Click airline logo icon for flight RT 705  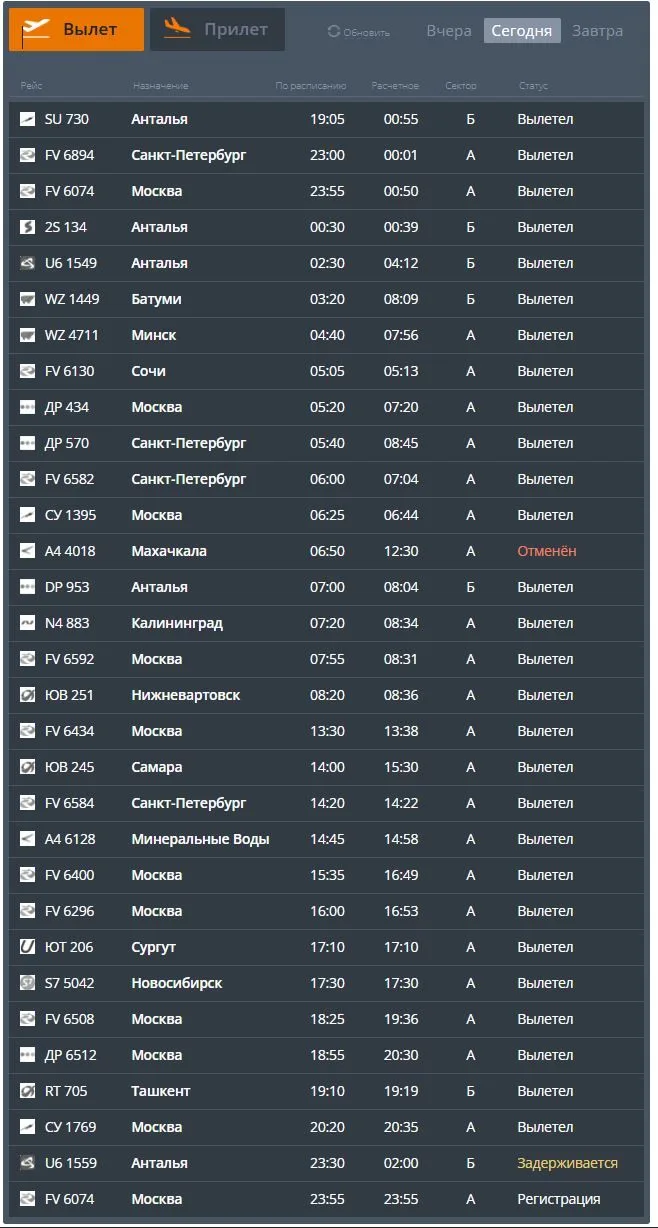pyautogui.click(x=28, y=1091)
